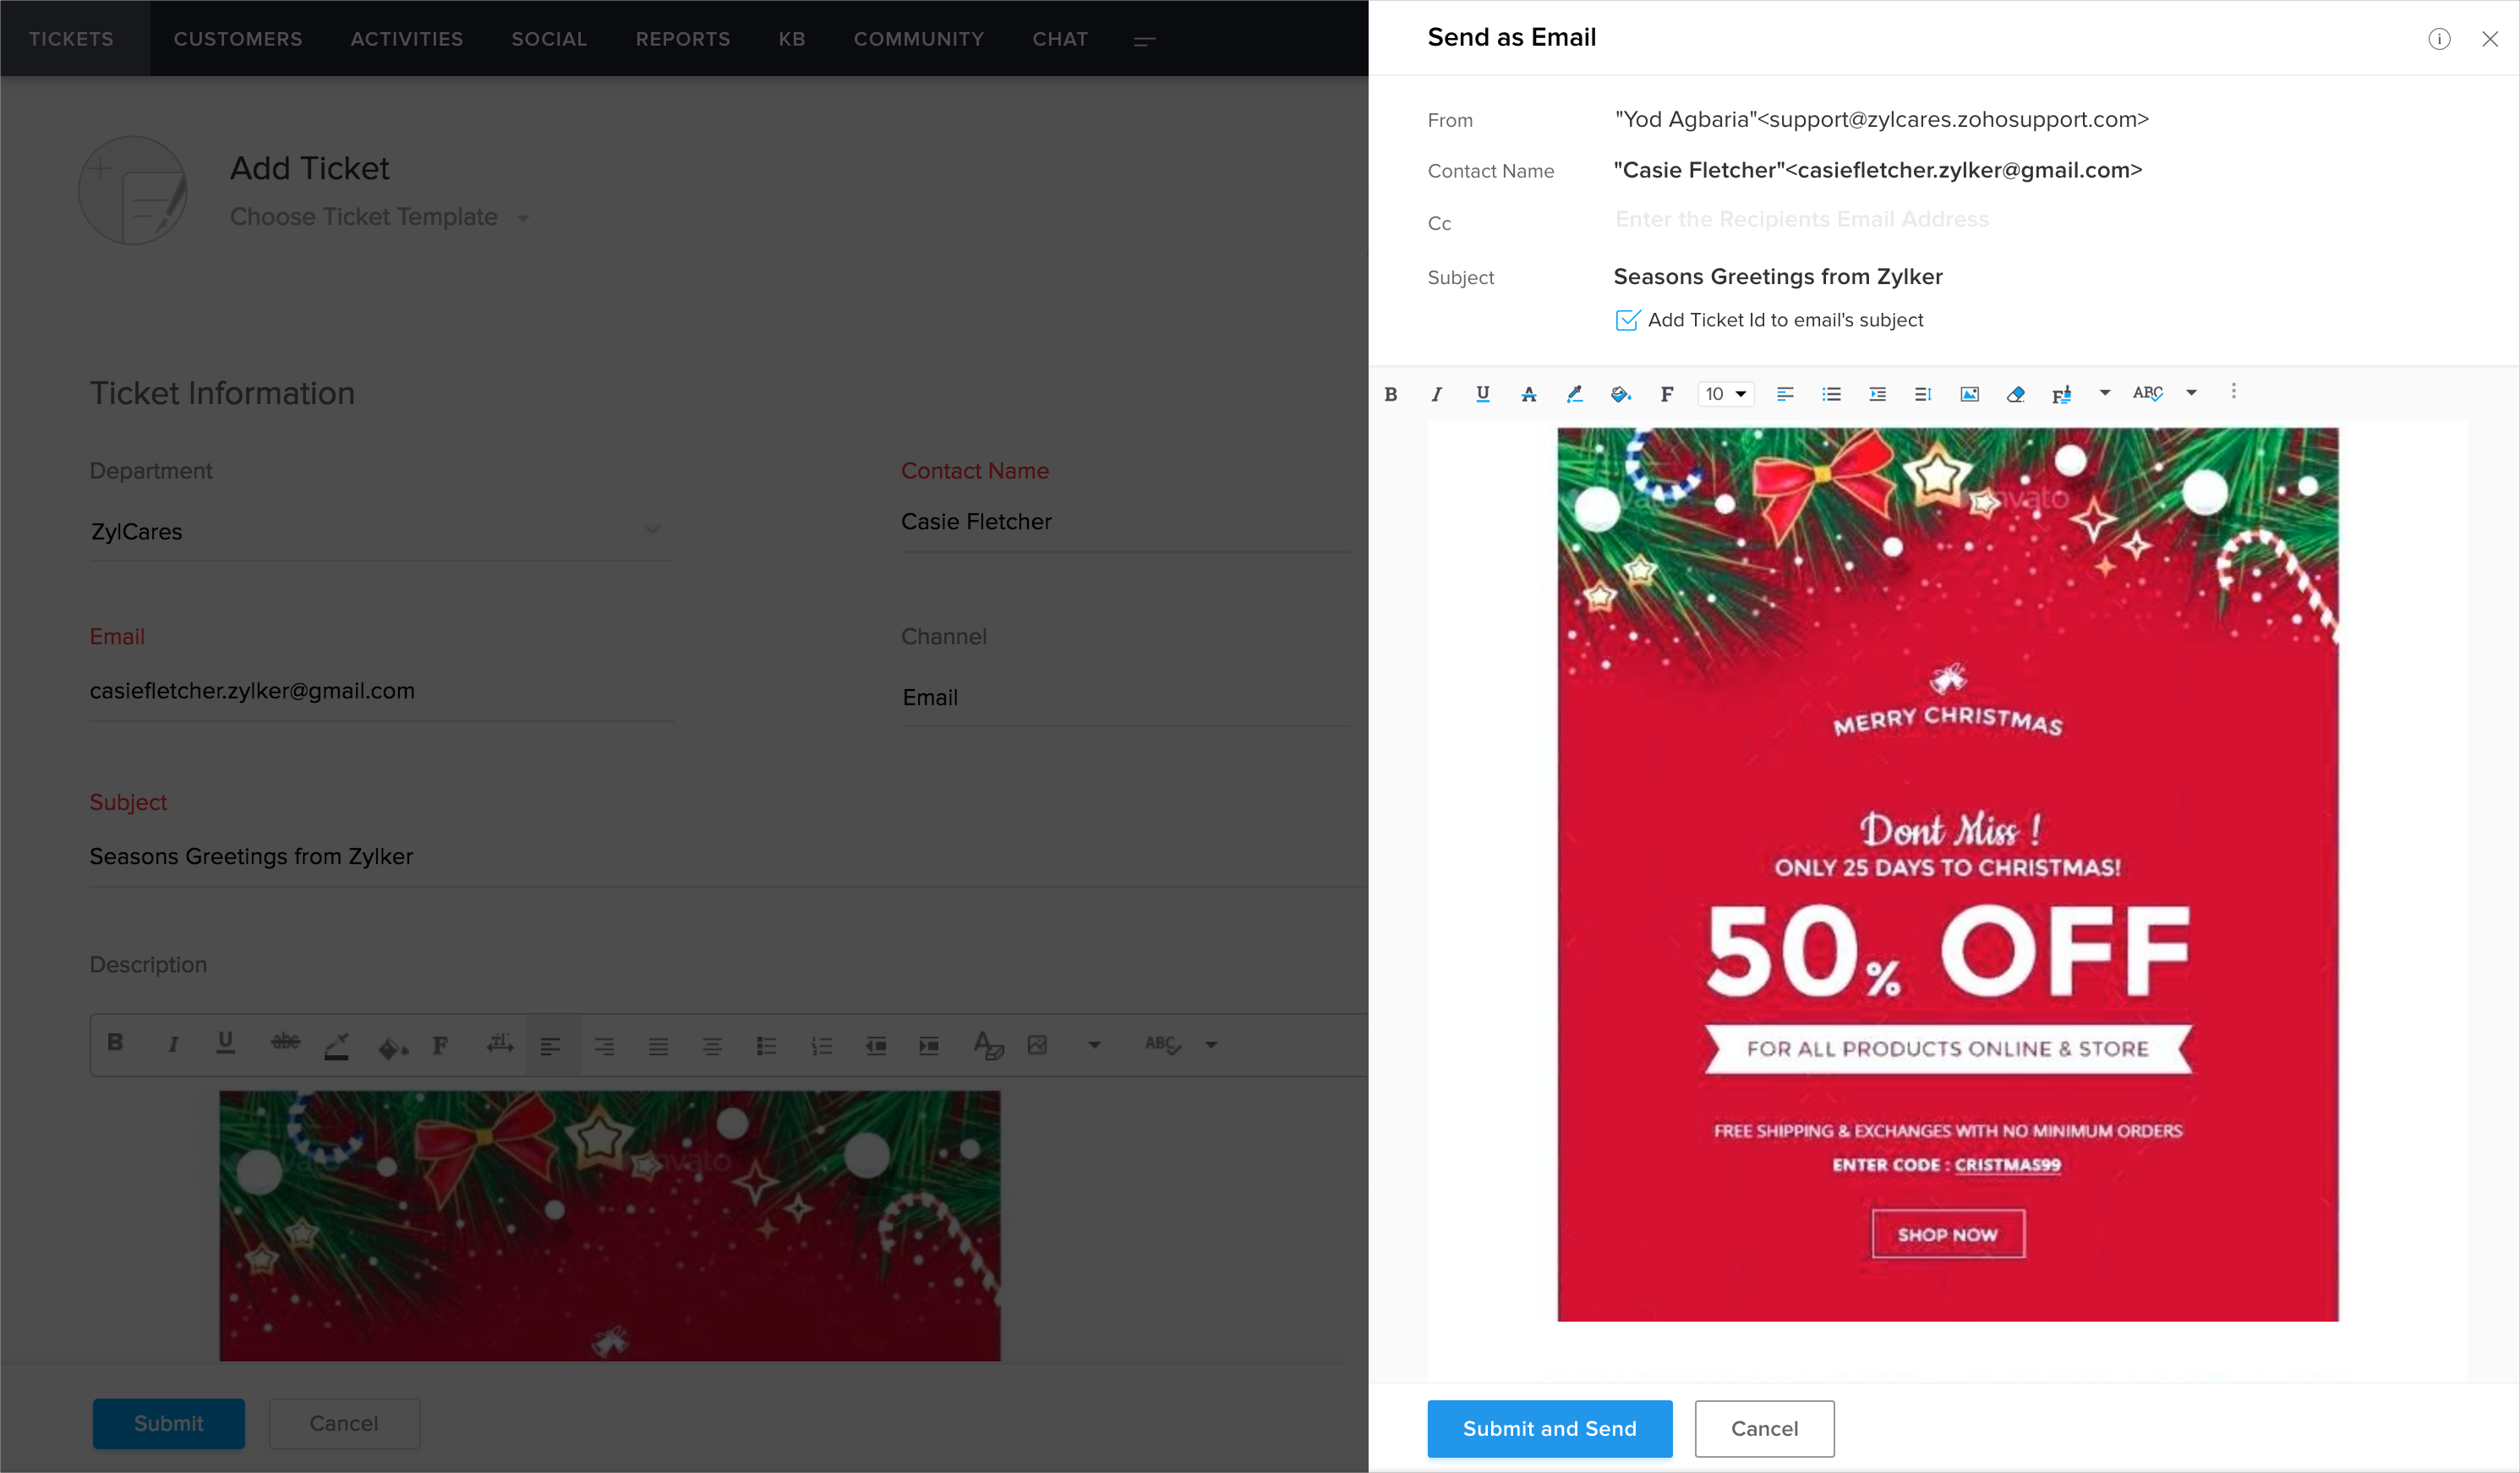This screenshot has width=2520, height=1473.
Task: Expand the spell check ABC dropdown arrow
Action: coord(2191,393)
